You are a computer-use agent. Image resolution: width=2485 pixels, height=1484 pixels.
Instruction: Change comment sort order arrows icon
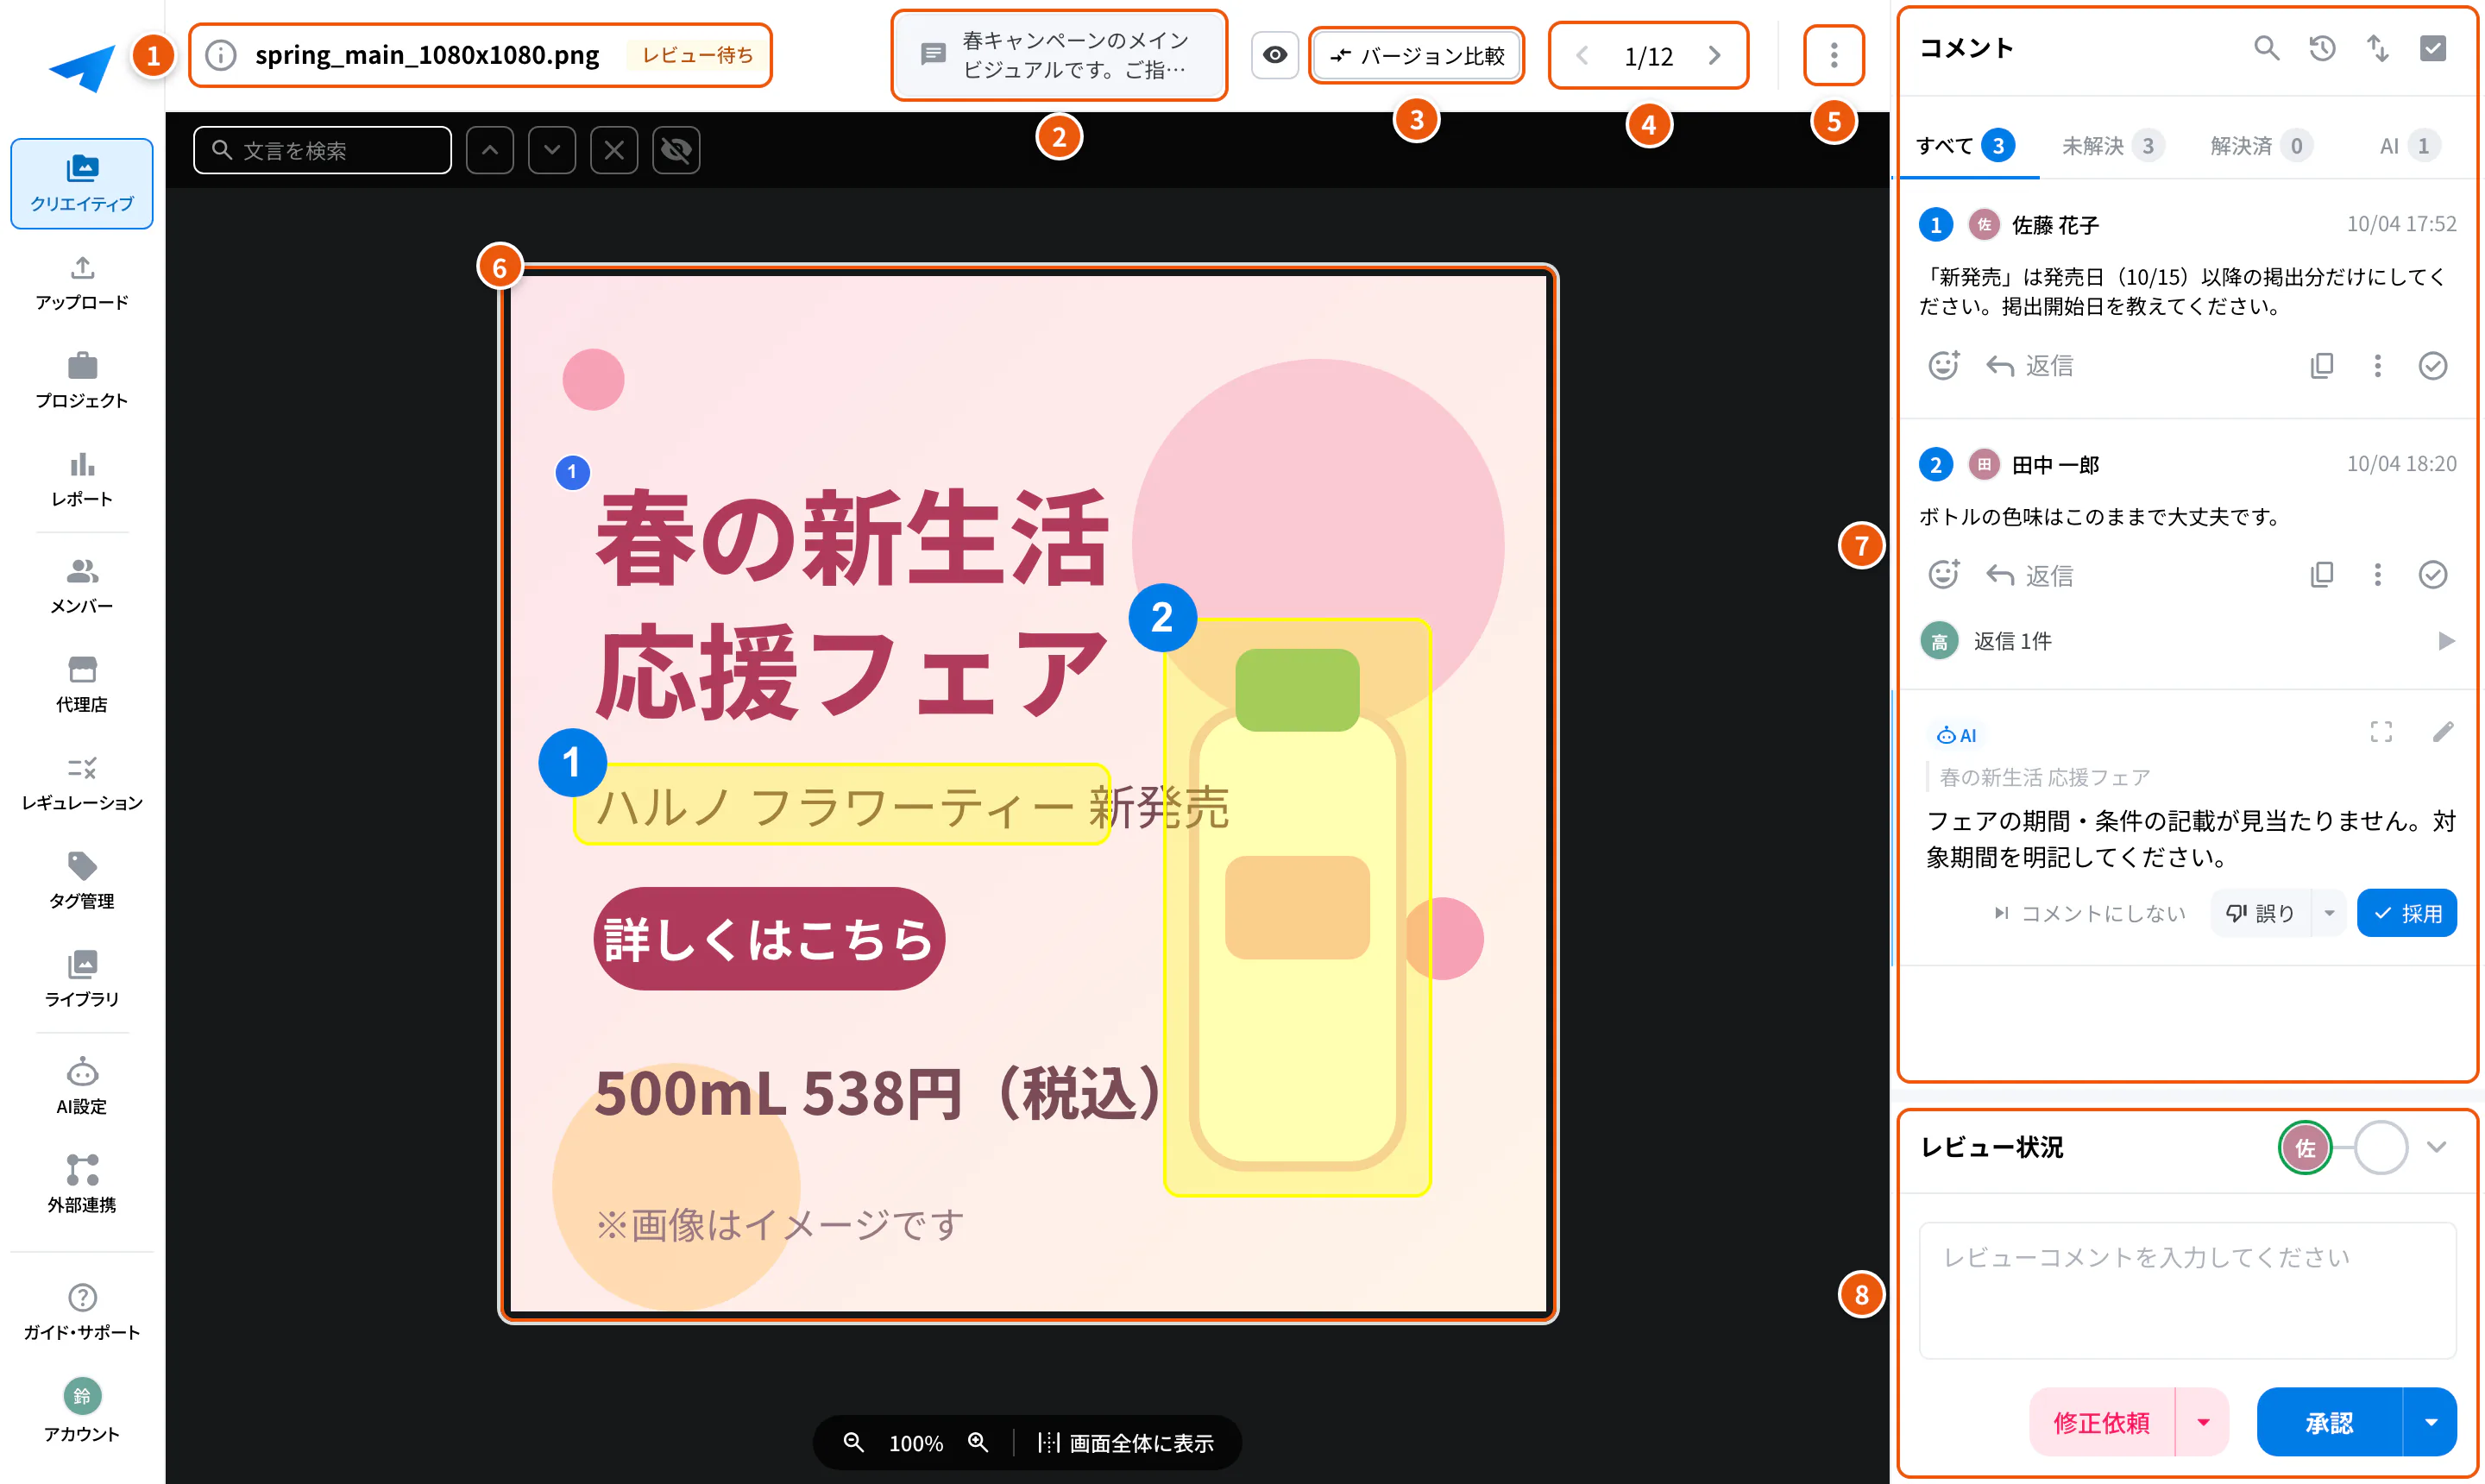(x=2377, y=48)
